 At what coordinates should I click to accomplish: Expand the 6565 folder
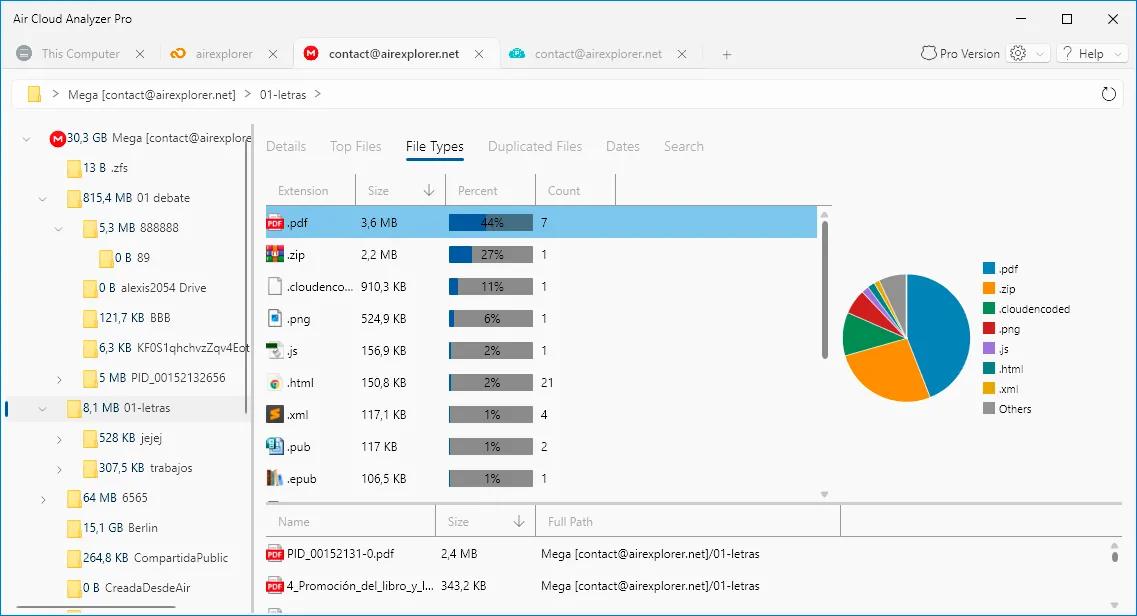[x=43, y=499]
